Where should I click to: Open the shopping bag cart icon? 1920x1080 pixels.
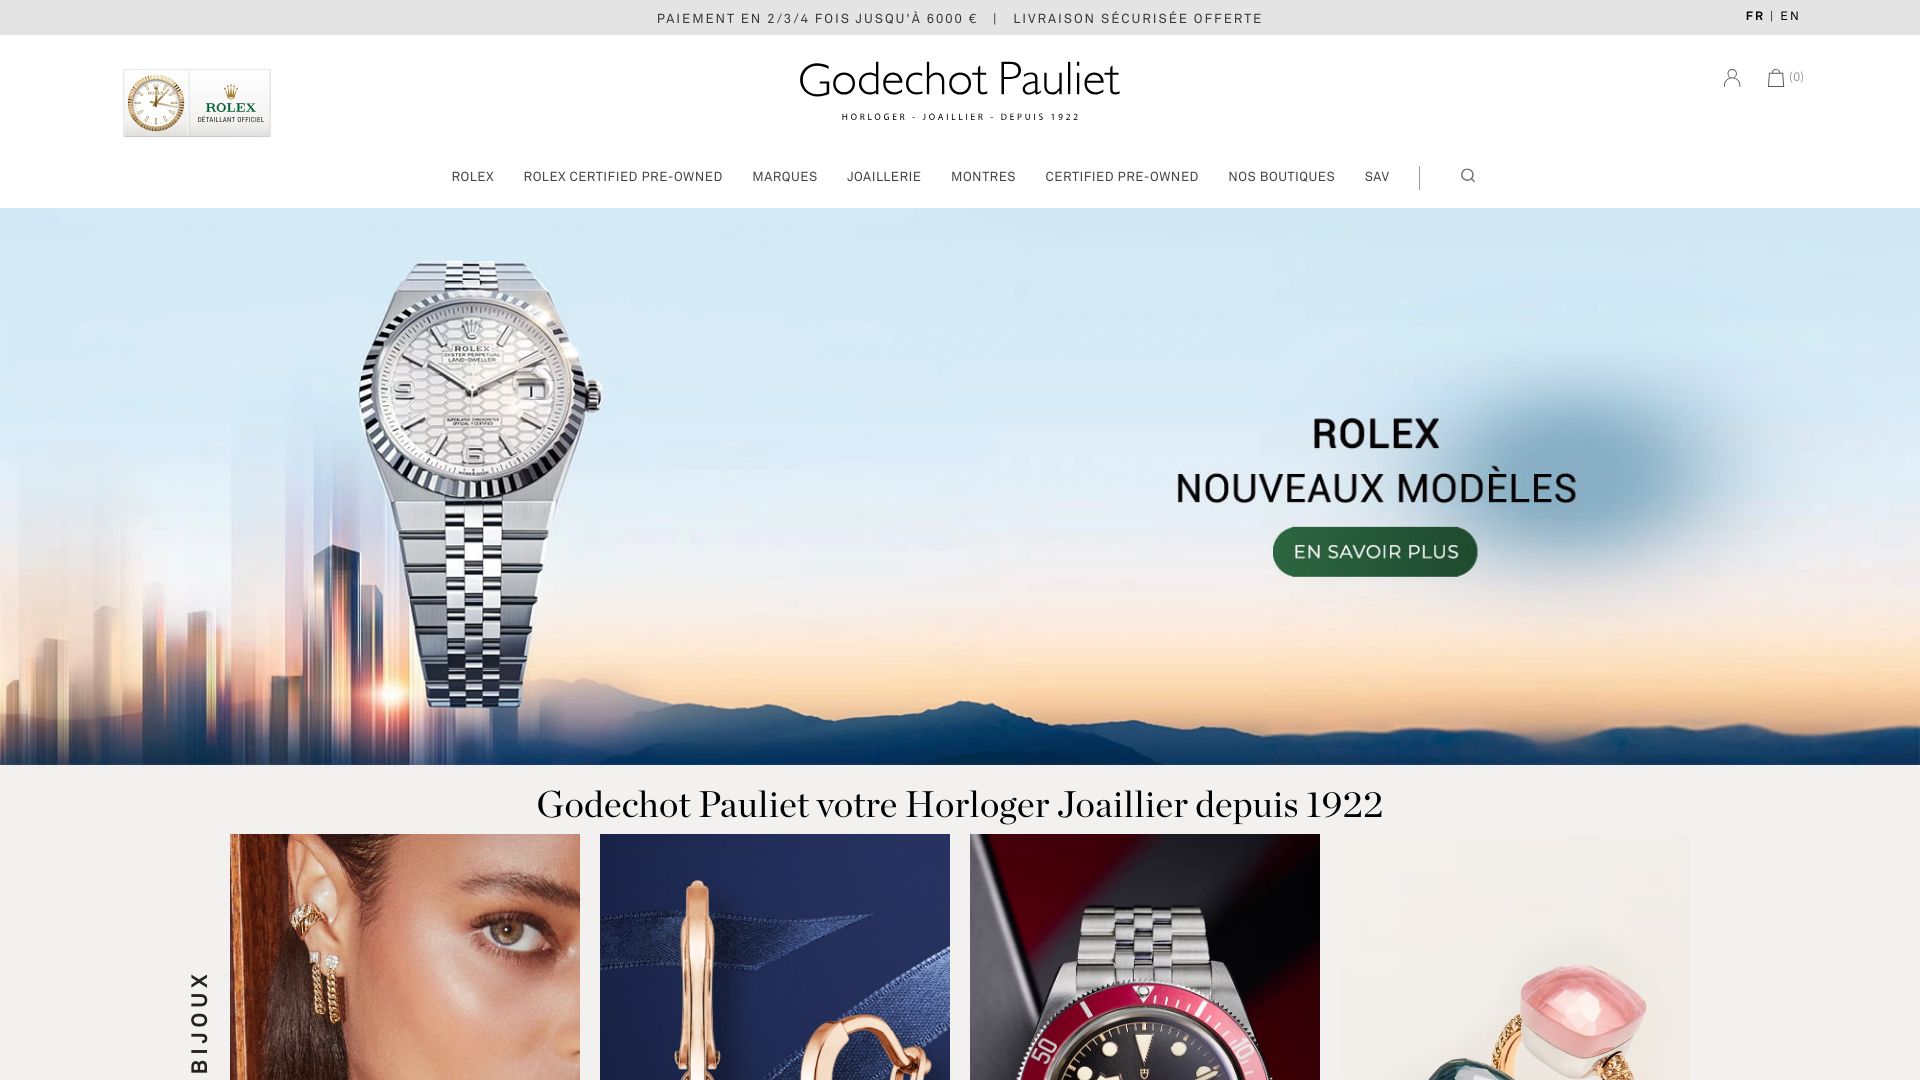tap(1776, 78)
